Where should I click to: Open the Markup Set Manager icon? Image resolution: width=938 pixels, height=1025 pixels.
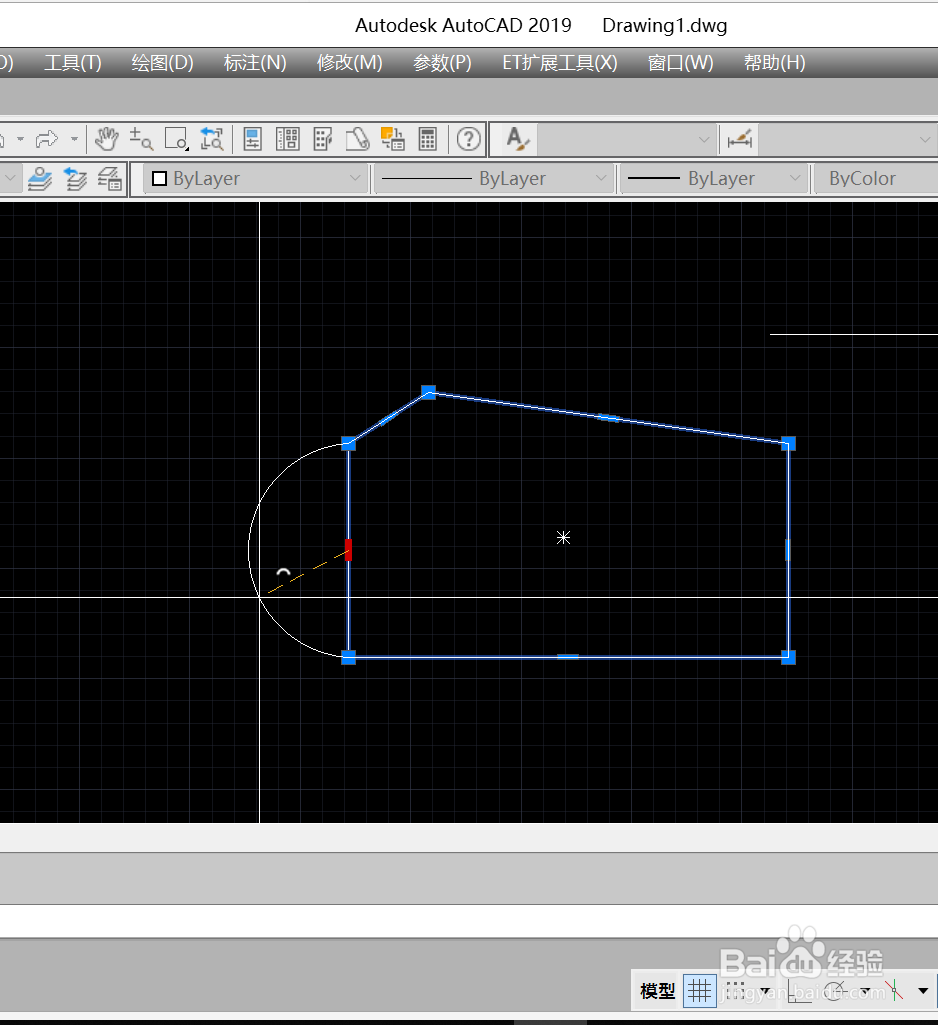click(393, 139)
